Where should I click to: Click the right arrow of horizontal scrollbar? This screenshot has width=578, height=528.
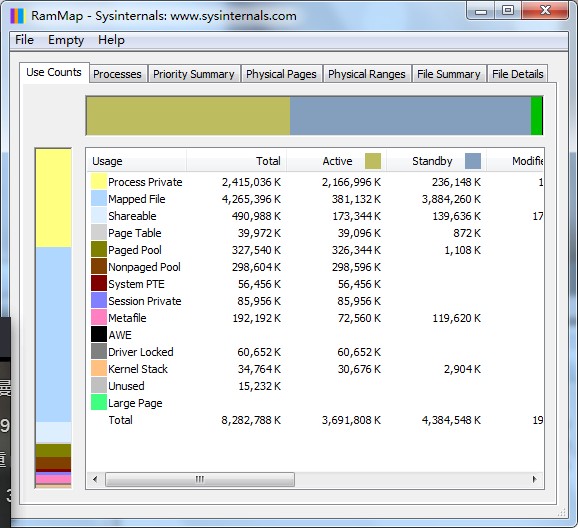pos(535,479)
